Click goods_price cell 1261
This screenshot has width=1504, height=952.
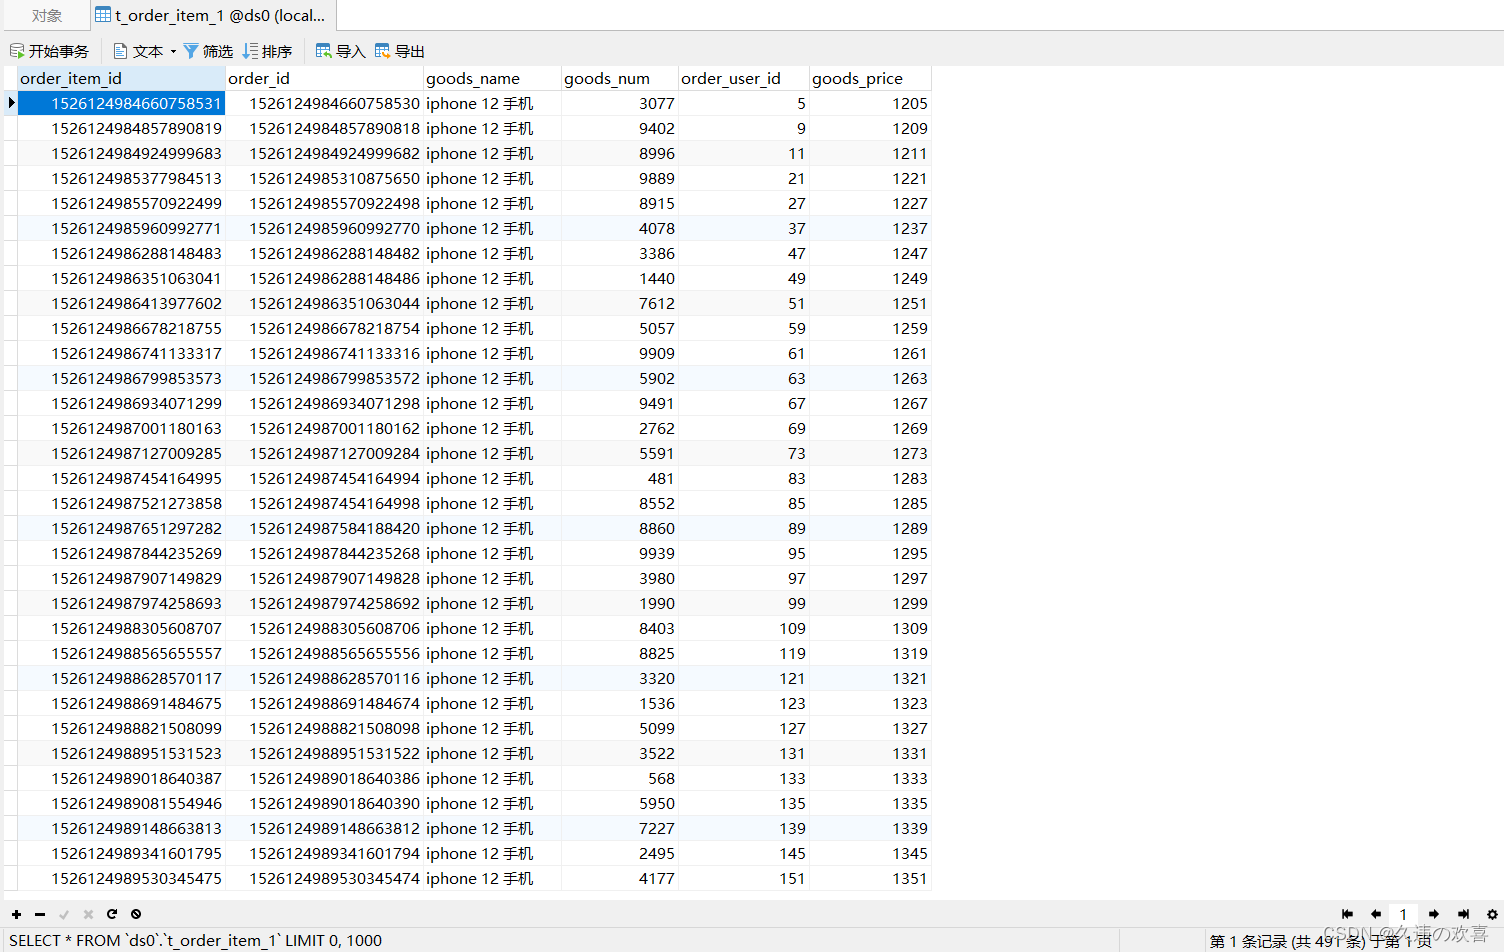tap(870, 353)
